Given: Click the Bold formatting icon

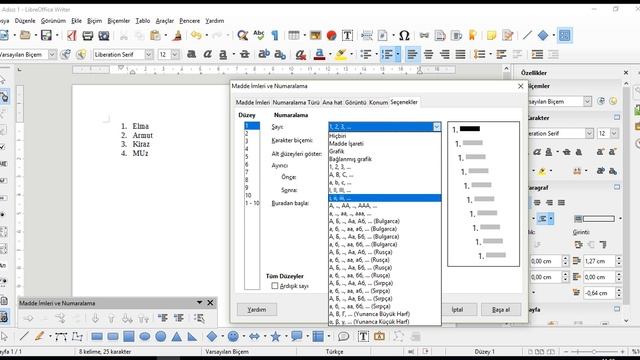Looking at the screenshot, I should pos(191,54).
